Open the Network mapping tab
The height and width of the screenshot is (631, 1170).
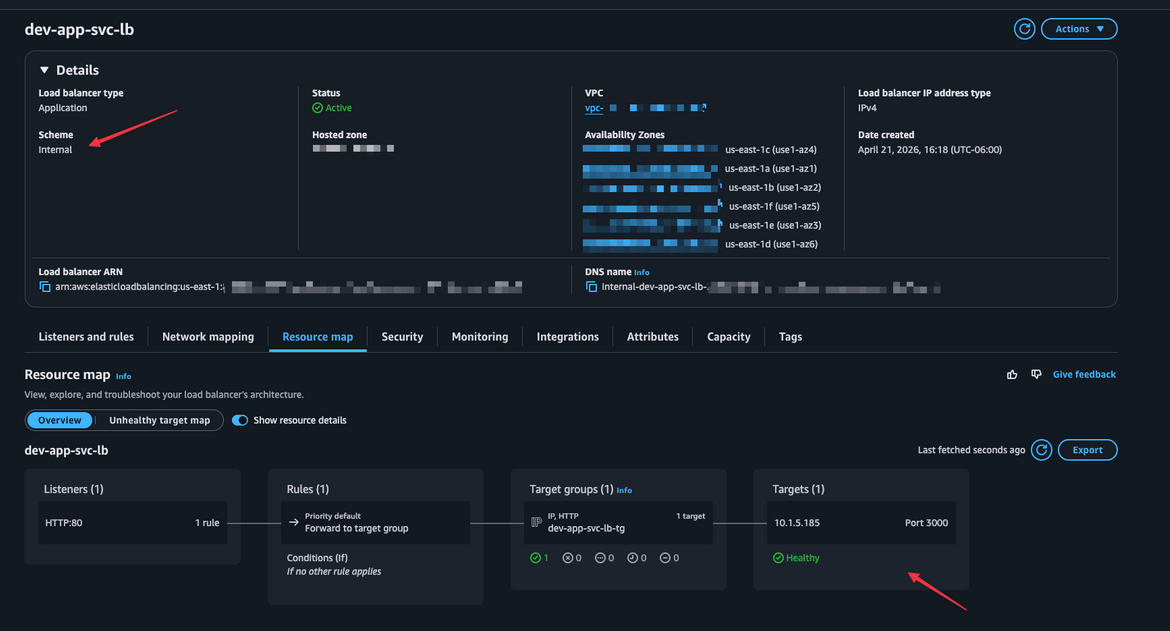[x=208, y=337]
